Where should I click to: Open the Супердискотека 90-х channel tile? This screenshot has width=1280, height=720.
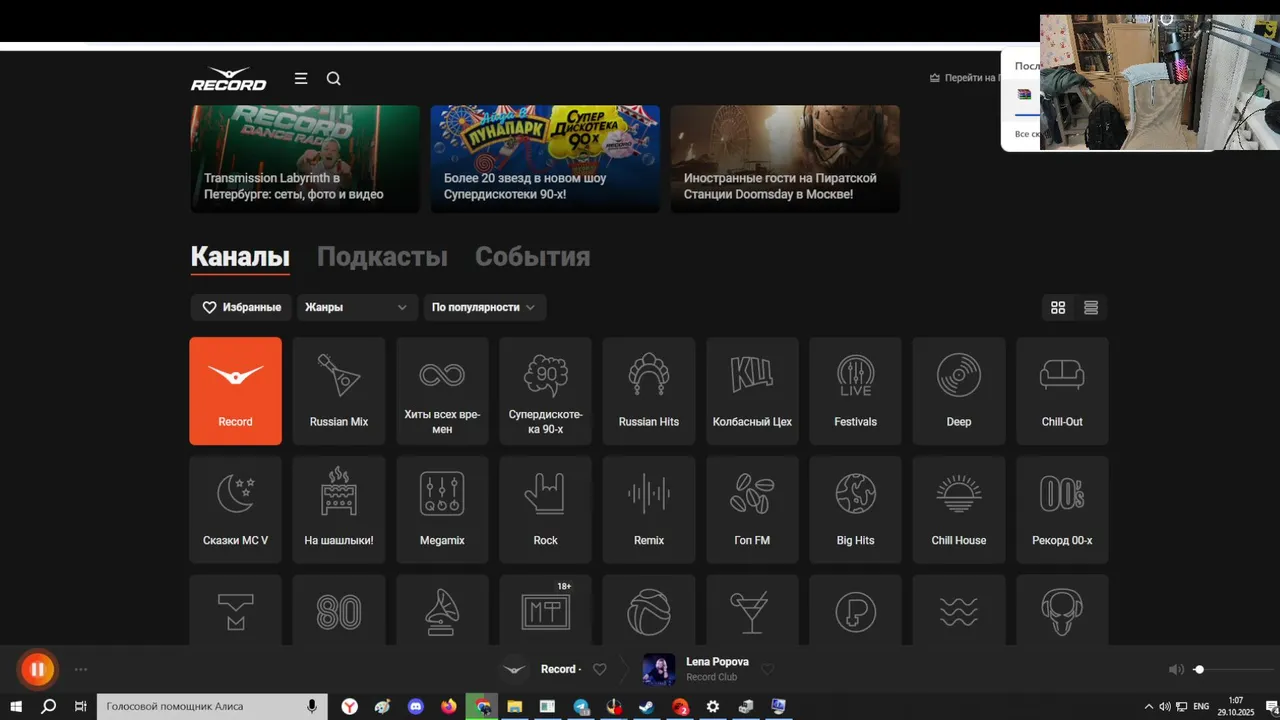tap(545, 391)
